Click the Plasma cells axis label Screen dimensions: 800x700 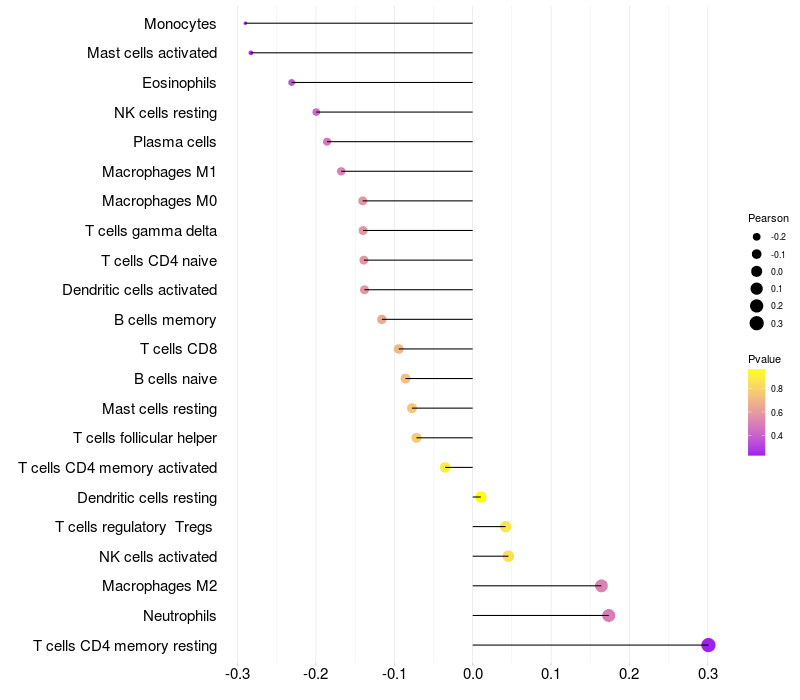tap(175, 142)
